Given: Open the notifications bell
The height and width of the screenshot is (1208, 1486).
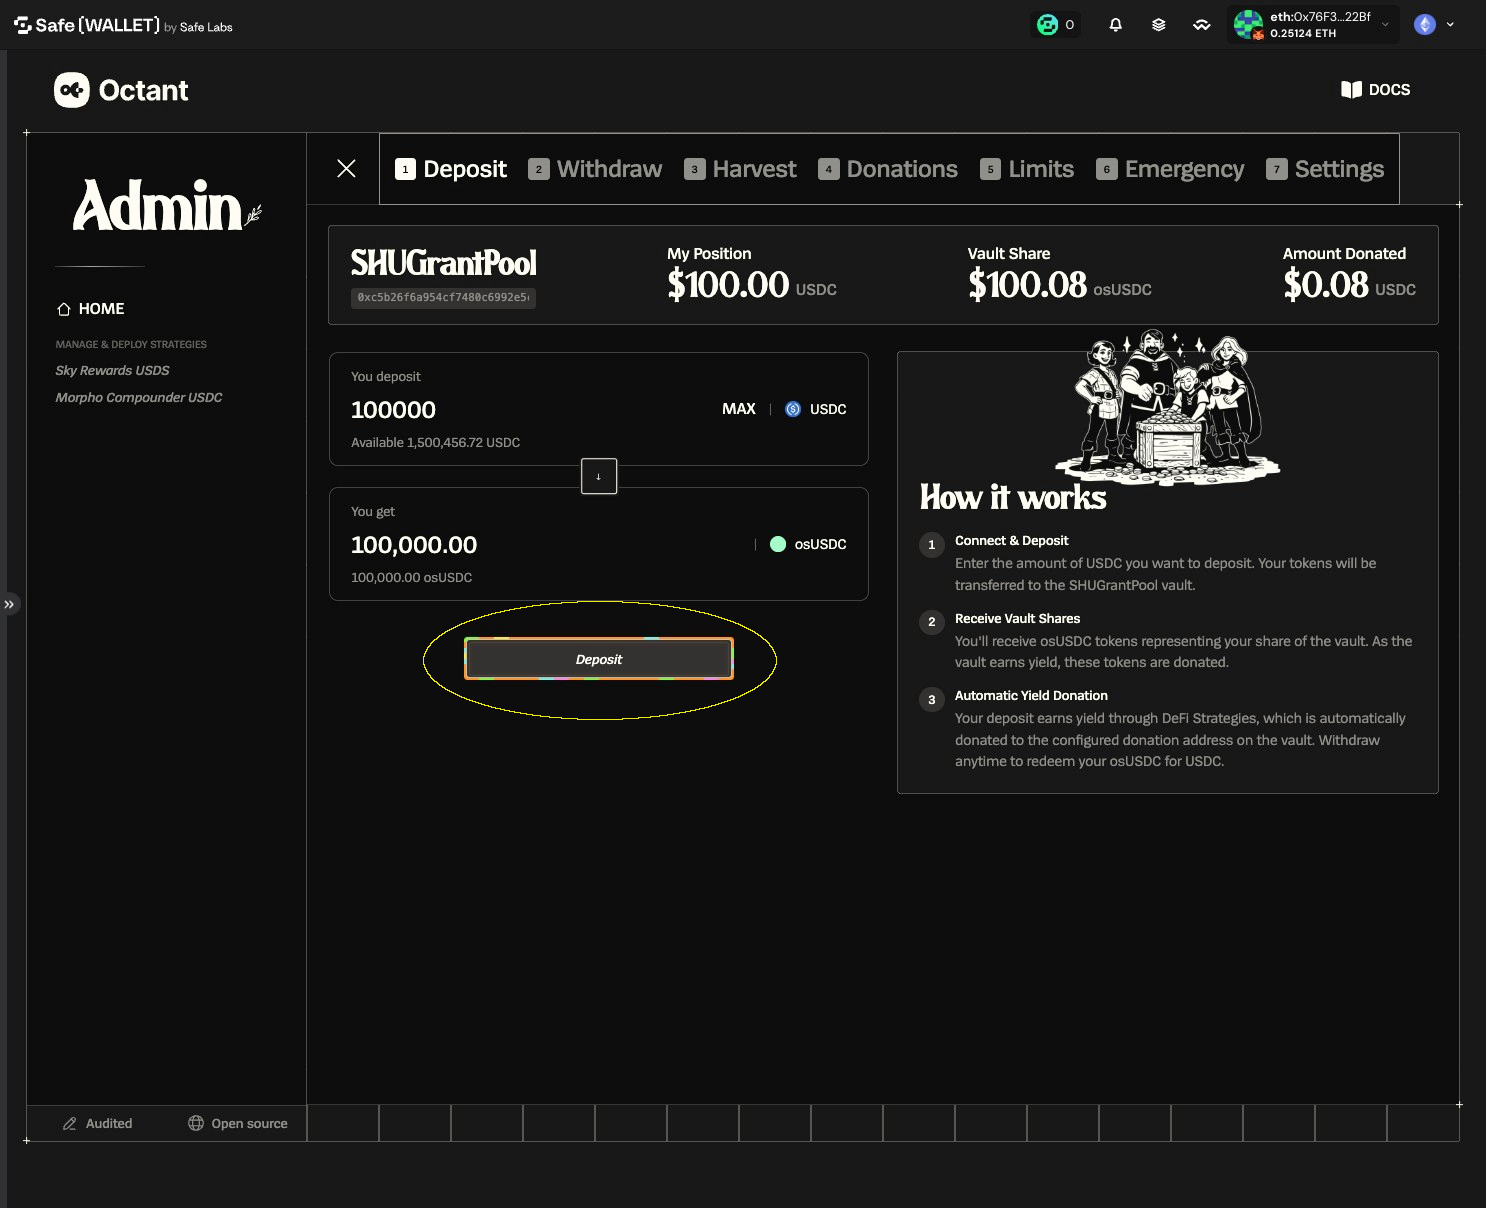Looking at the screenshot, I should point(1115,25).
